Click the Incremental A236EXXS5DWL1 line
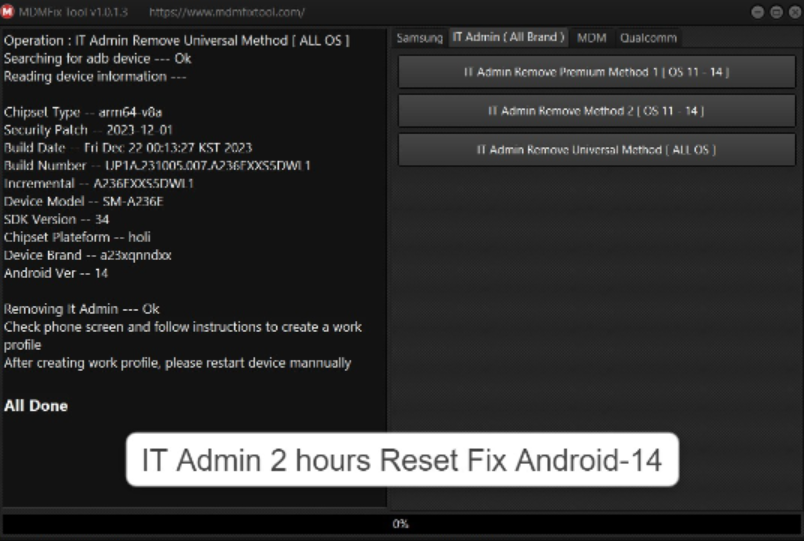Image resolution: width=804 pixels, height=541 pixels. [x=98, y=184]
